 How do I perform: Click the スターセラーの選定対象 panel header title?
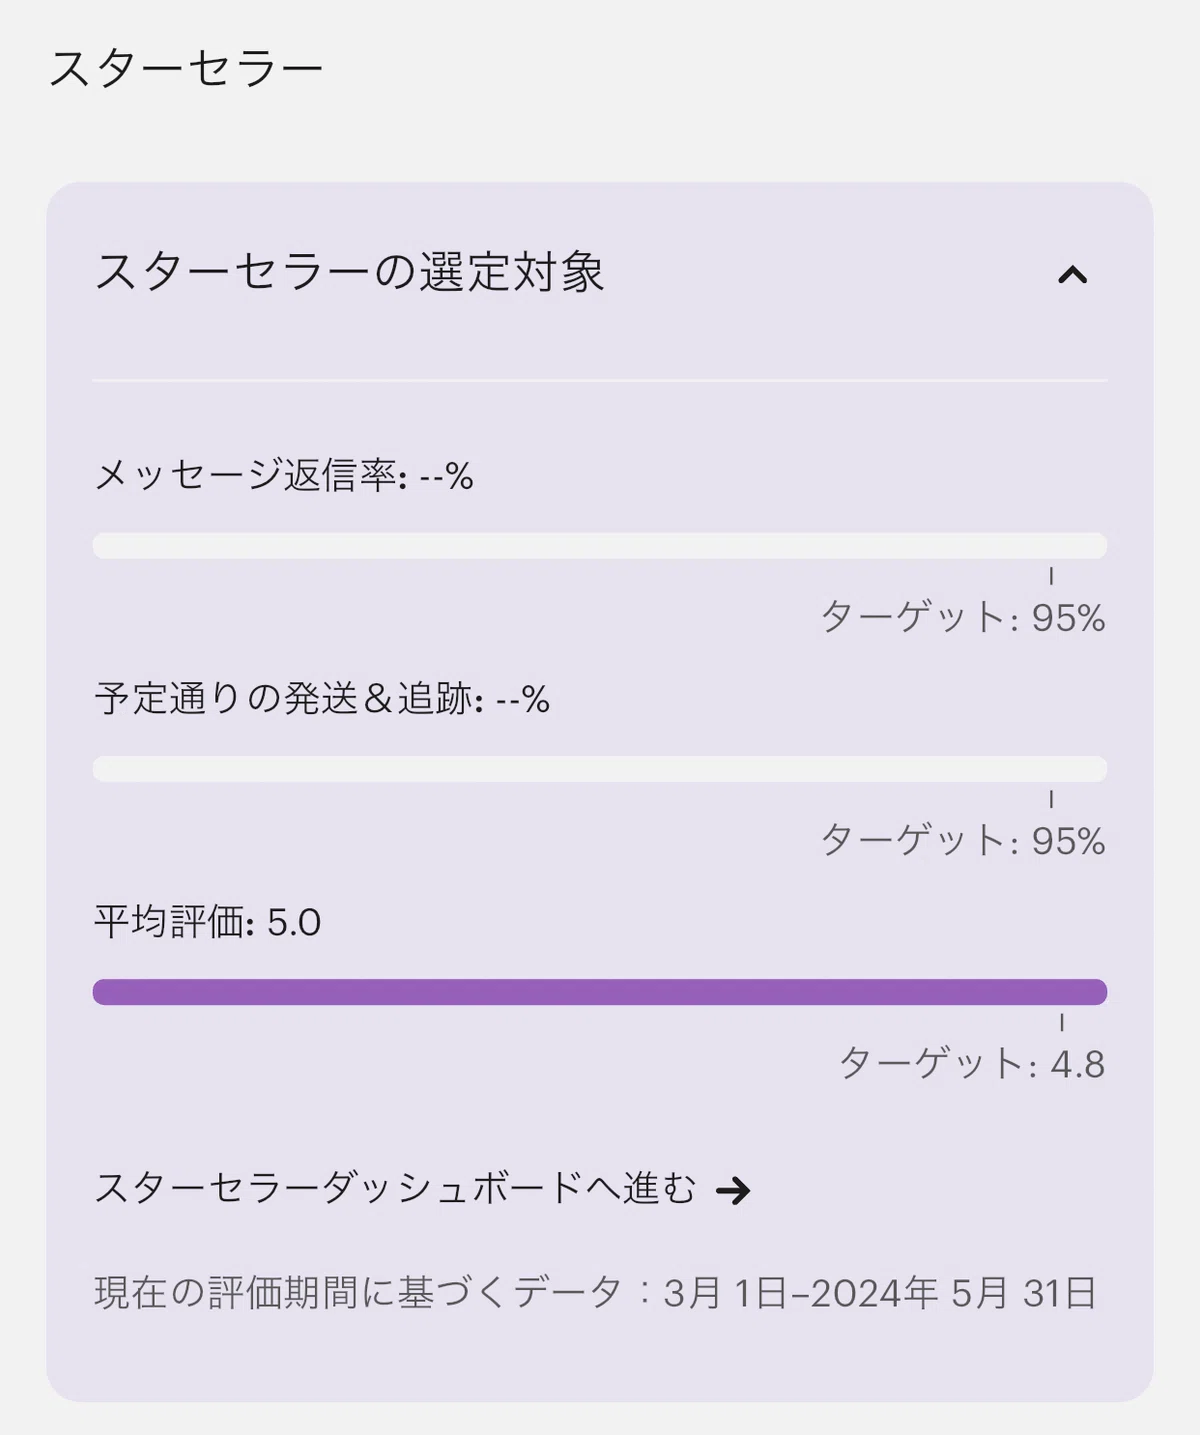coord(350,272)
